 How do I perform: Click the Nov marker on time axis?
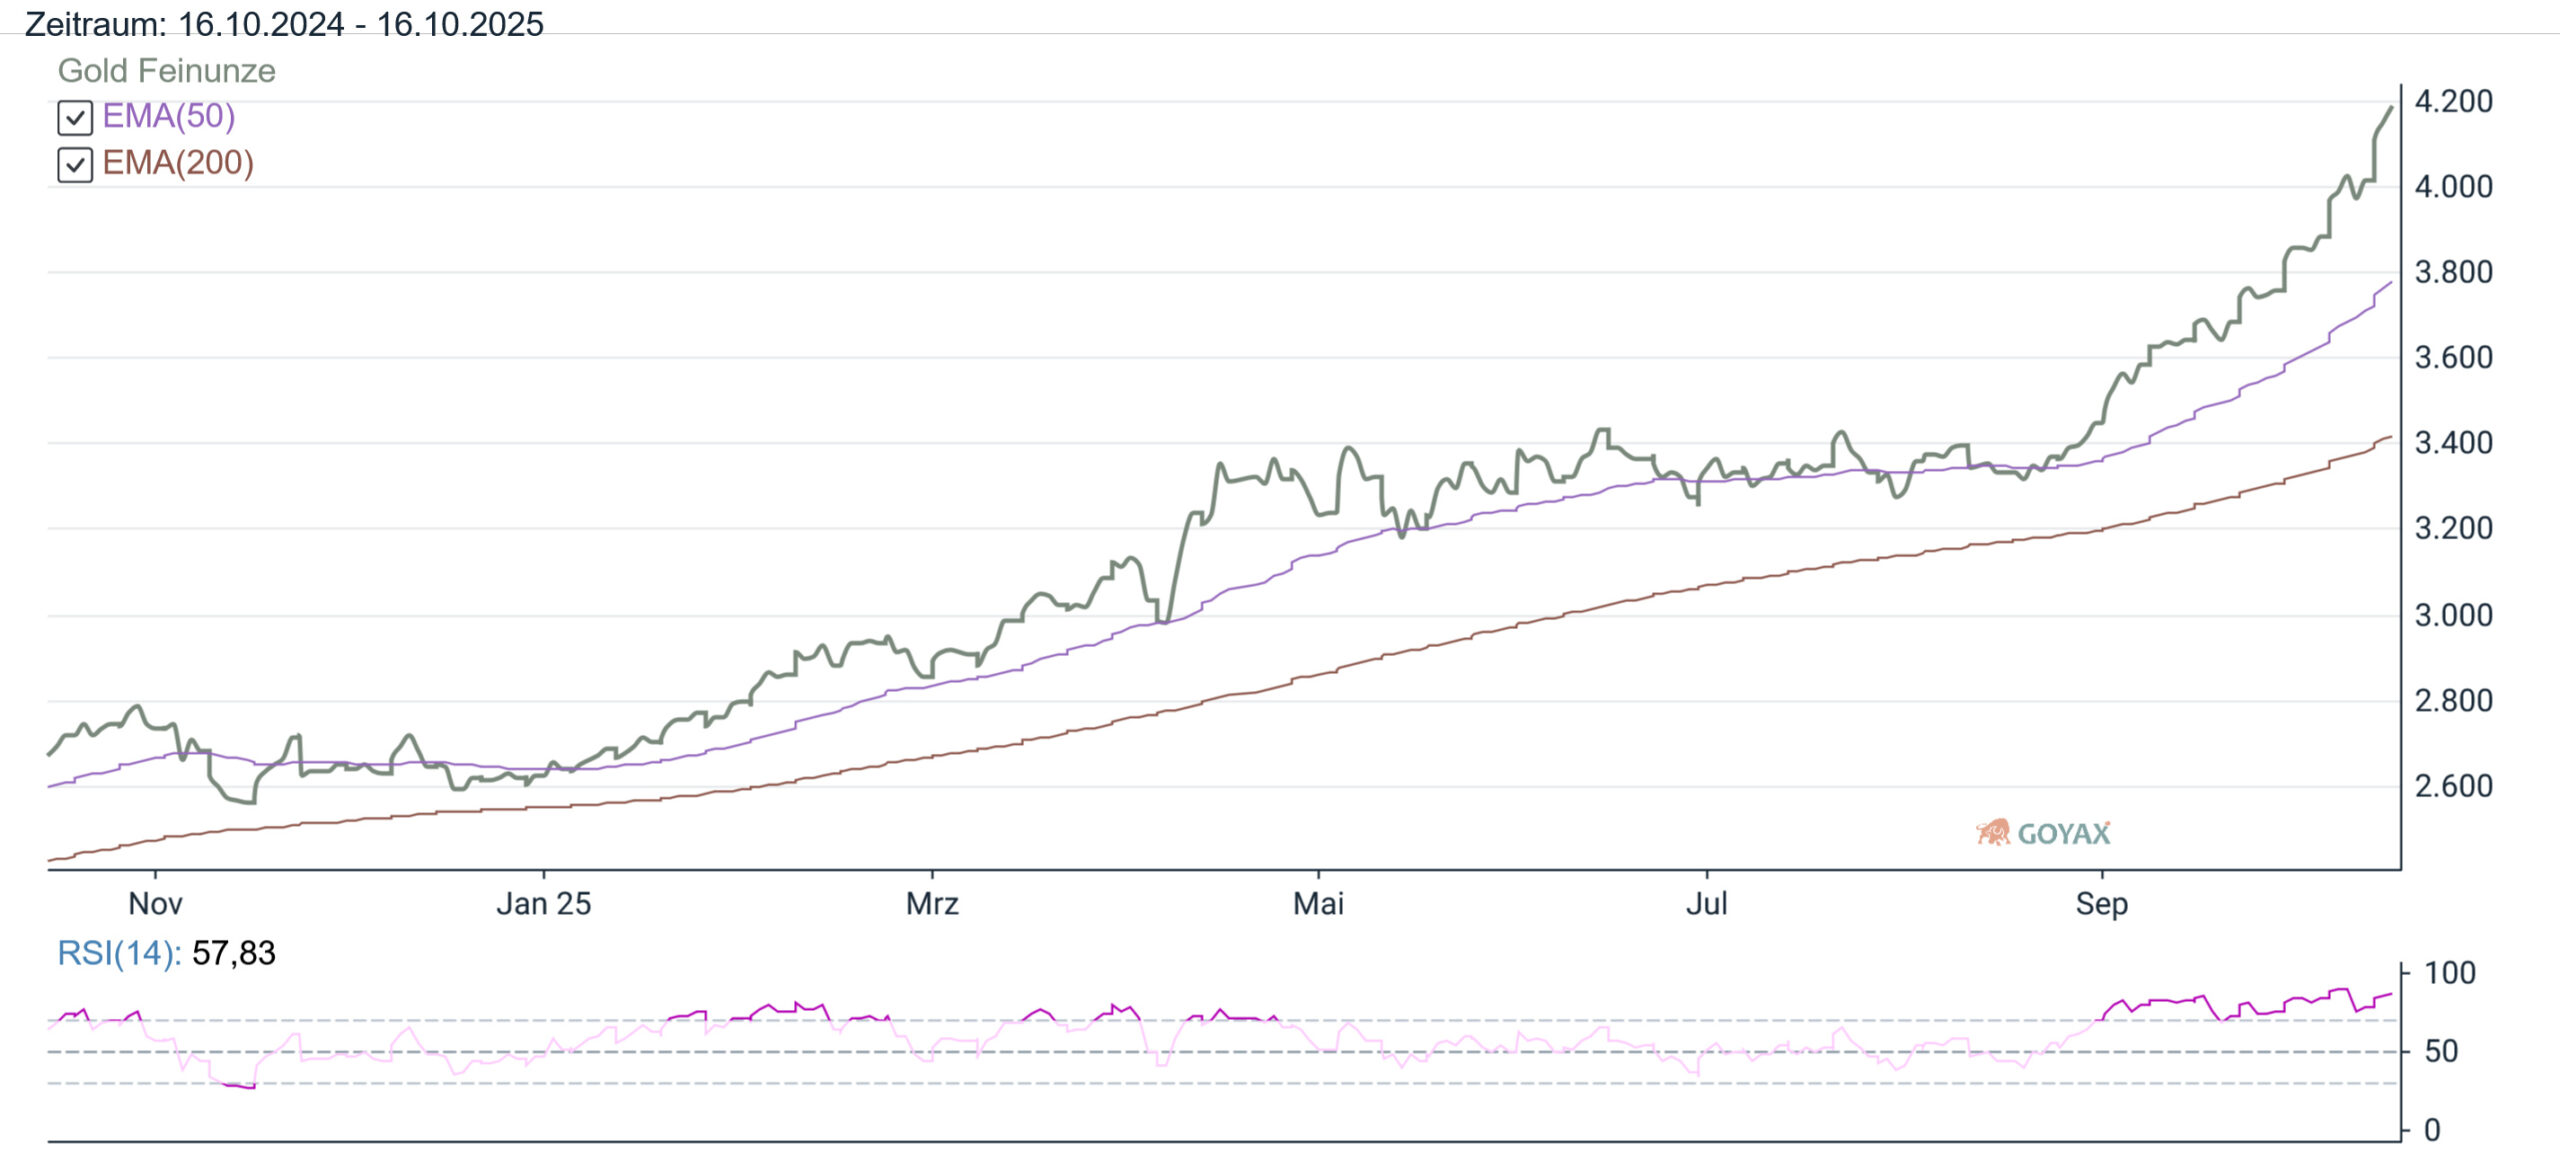155,904
